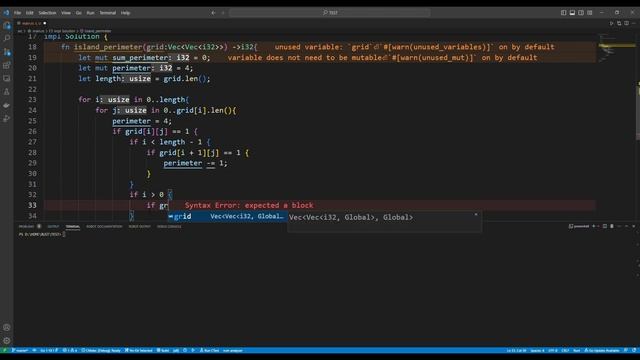The image size is (640, 360).
Task: Click the editor vertical scrollbar
Action: [638, 110]
